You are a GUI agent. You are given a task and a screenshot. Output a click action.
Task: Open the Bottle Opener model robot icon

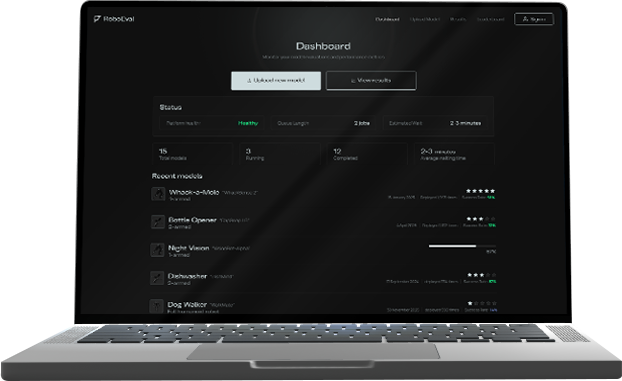click(157, 222)
